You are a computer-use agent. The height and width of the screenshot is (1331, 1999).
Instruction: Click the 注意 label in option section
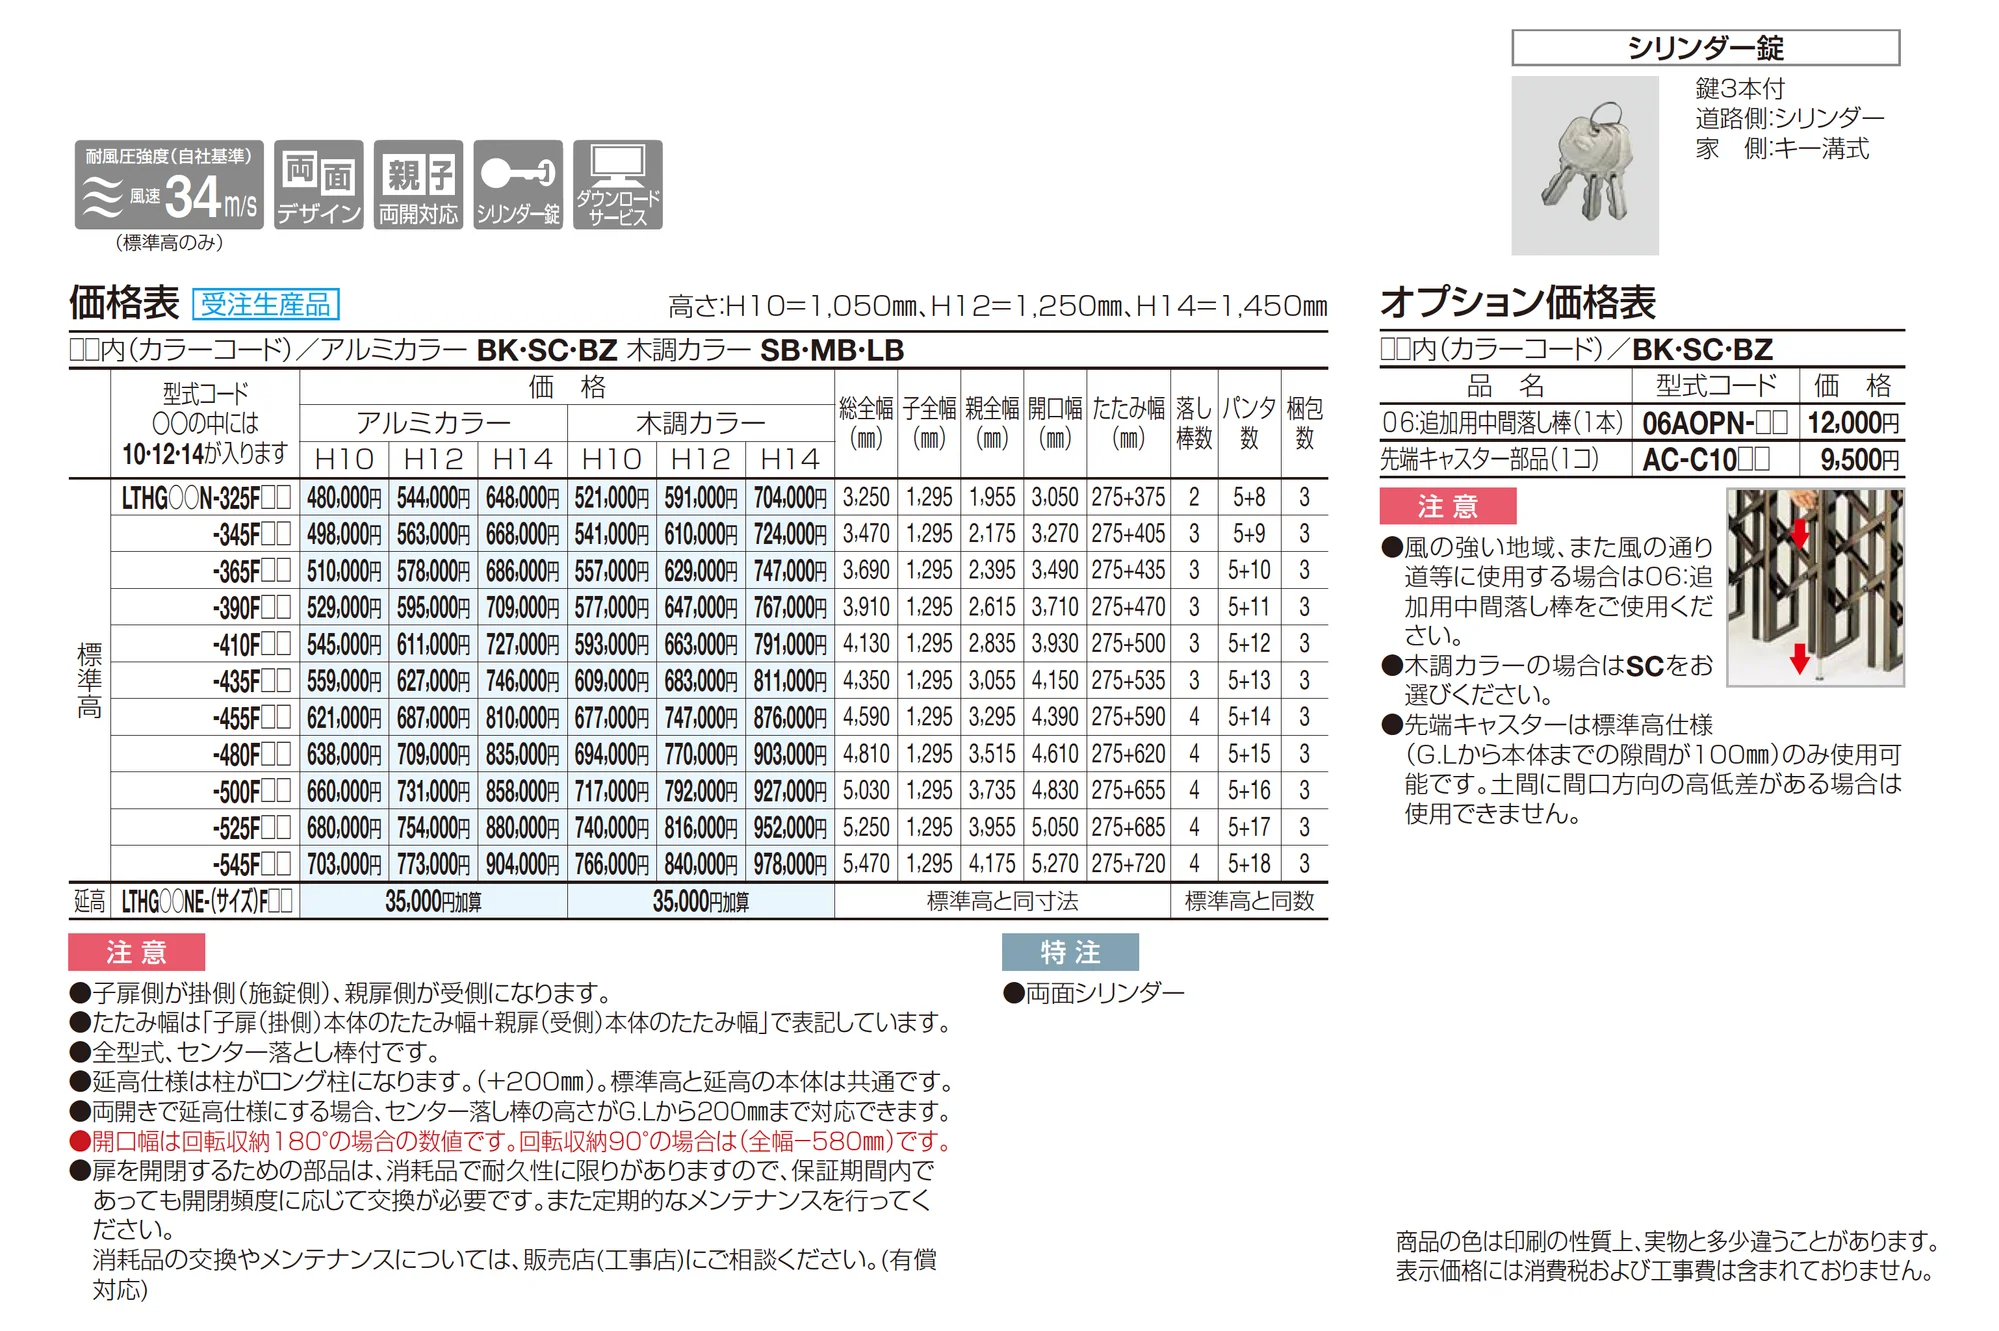[x=1448, y=506]
